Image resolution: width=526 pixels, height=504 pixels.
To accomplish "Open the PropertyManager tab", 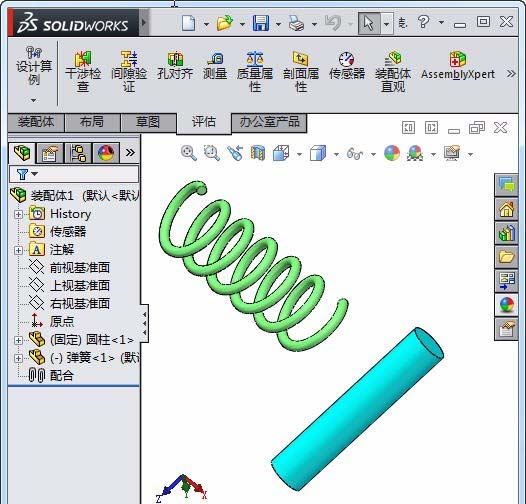I will tap(50, 153).
